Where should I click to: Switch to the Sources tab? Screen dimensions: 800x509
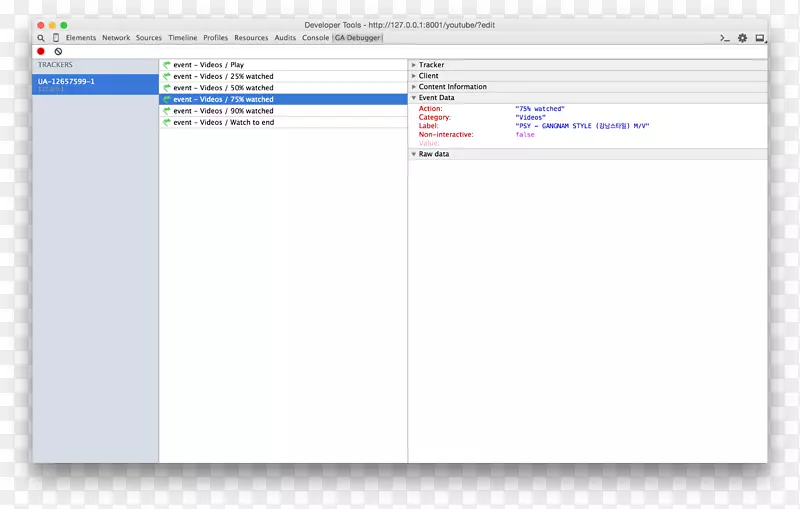point(148,38)
